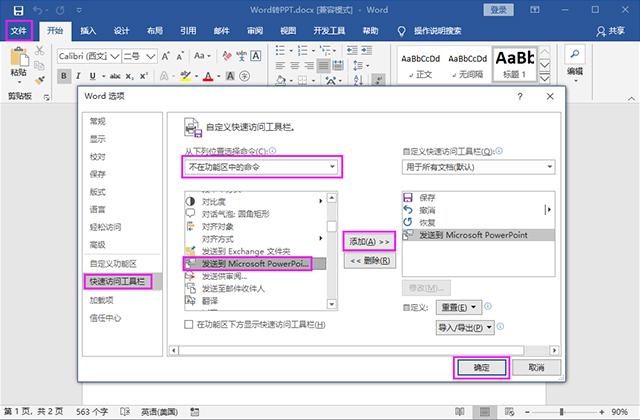Switch to the 插入 ribbon tab

point(88,31)
